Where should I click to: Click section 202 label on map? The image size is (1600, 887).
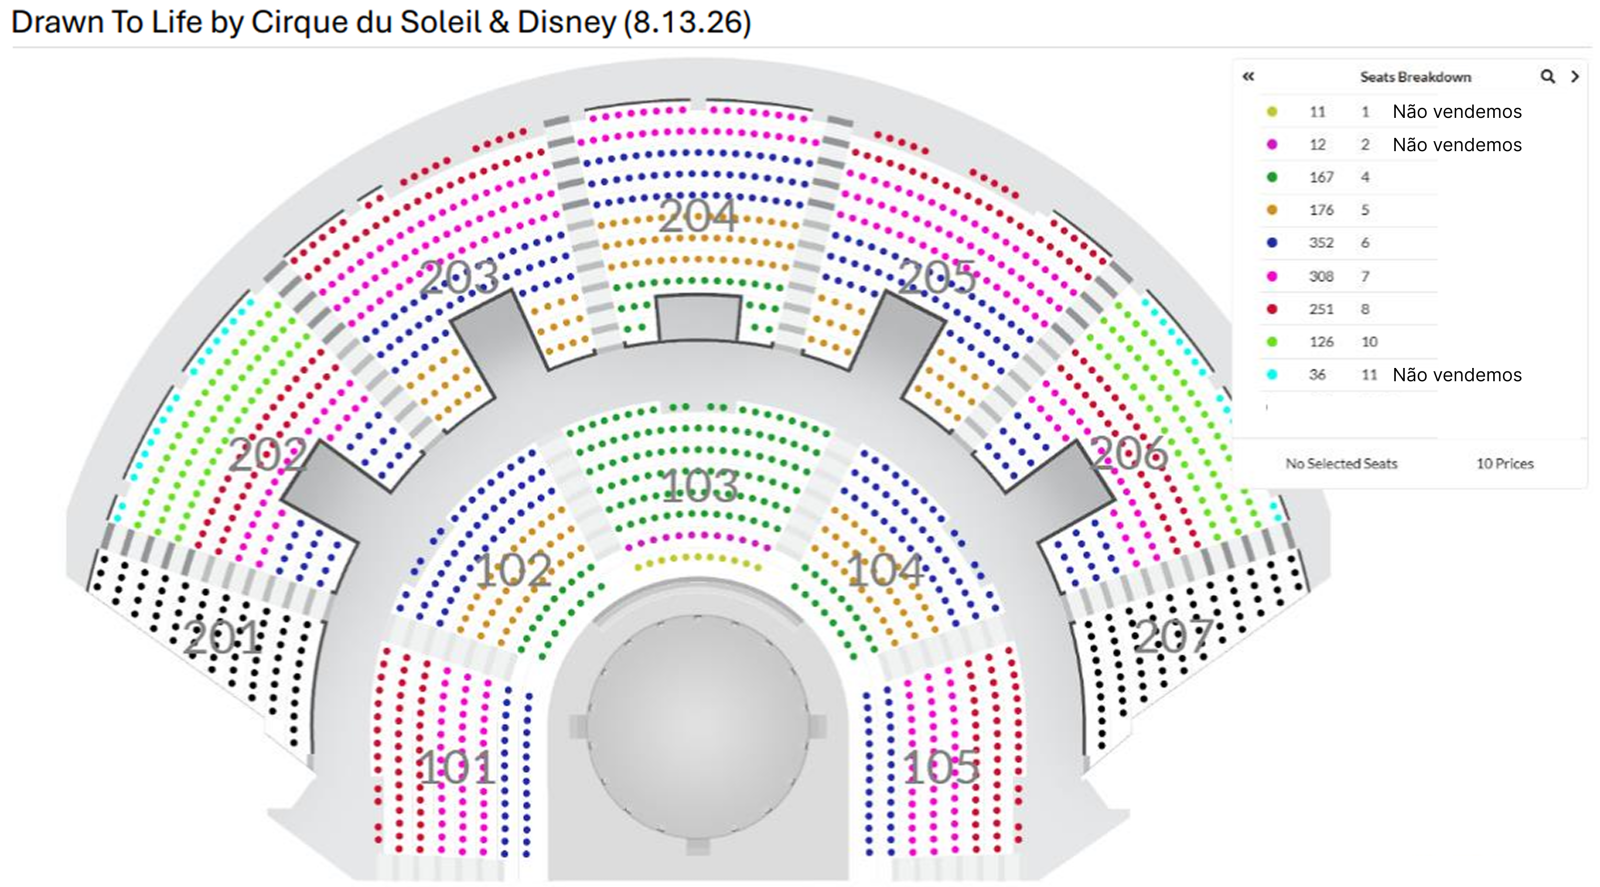point(267,456)
